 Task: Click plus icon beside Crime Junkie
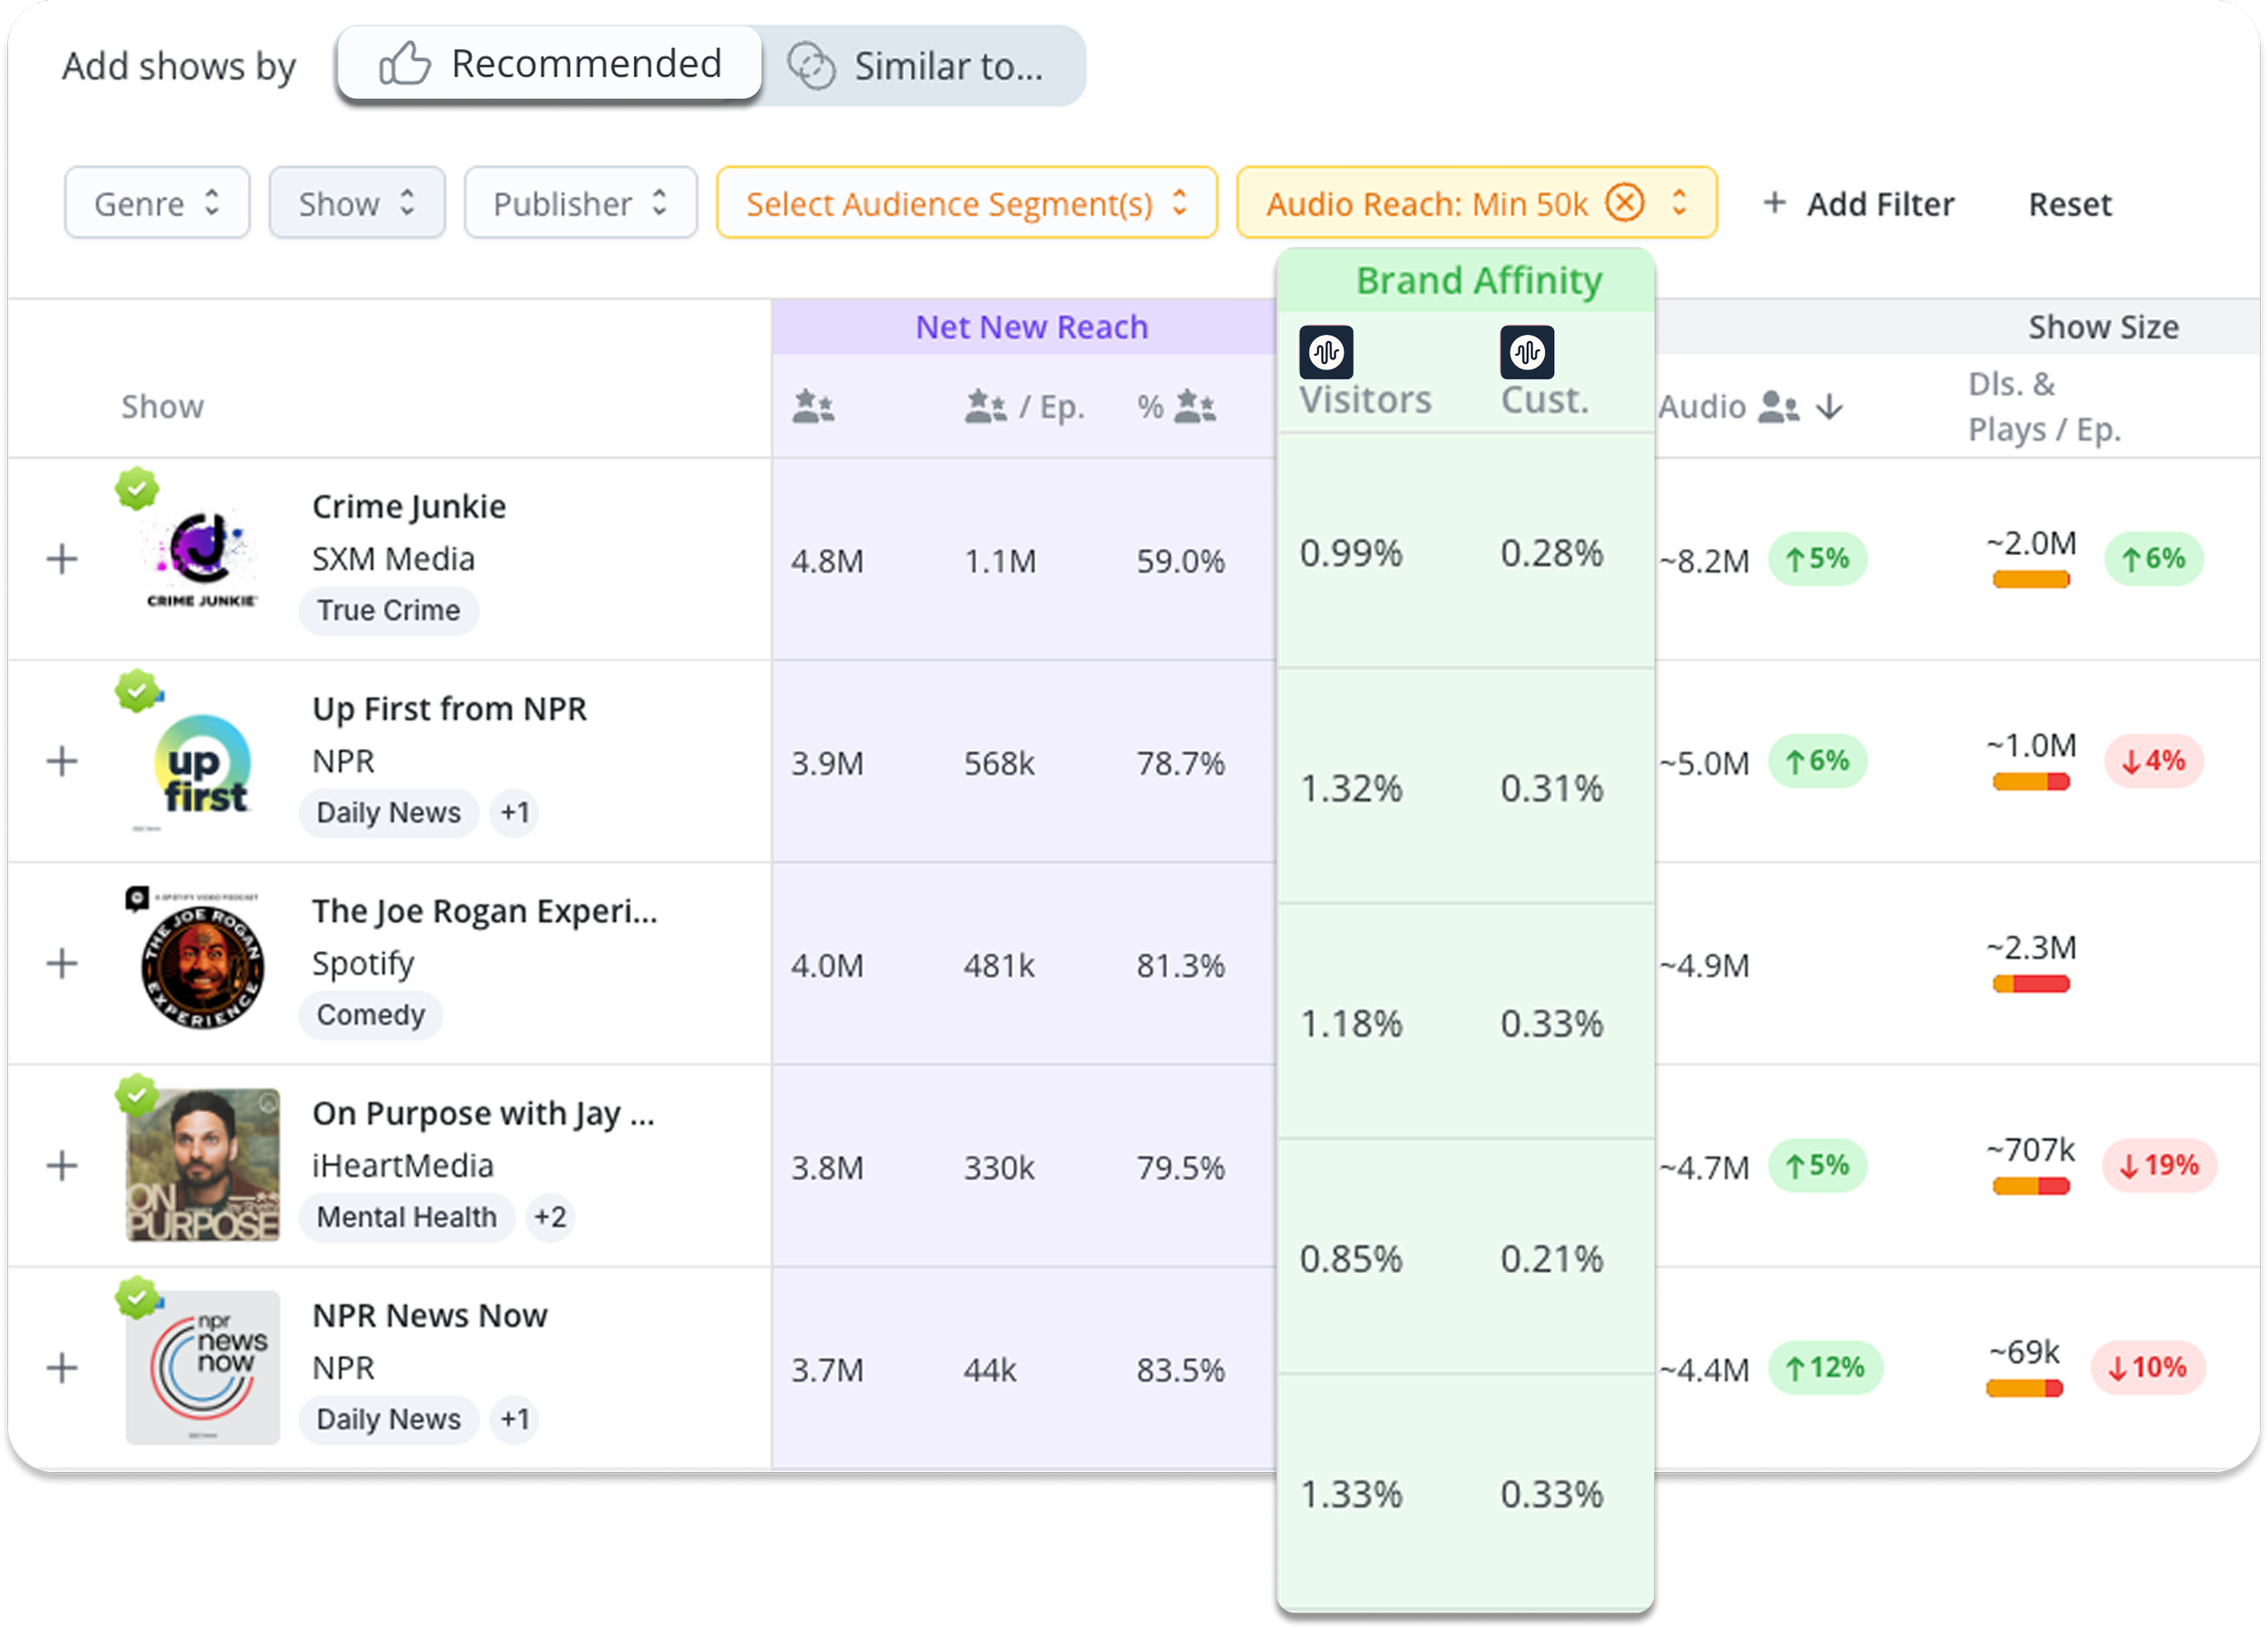pyautogui.click(x=62, y=559)
